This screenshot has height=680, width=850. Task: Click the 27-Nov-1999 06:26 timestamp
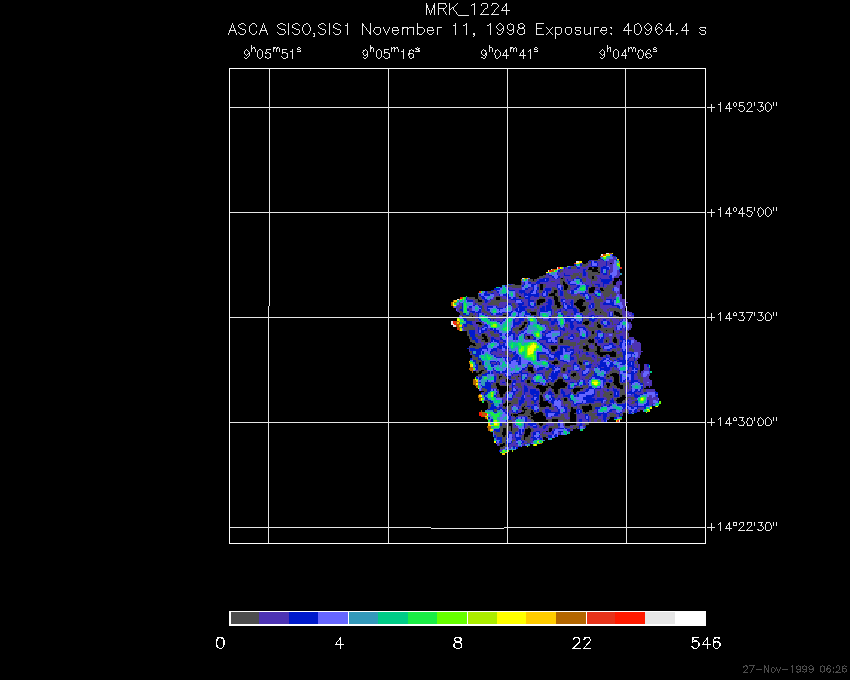point(795,669)
